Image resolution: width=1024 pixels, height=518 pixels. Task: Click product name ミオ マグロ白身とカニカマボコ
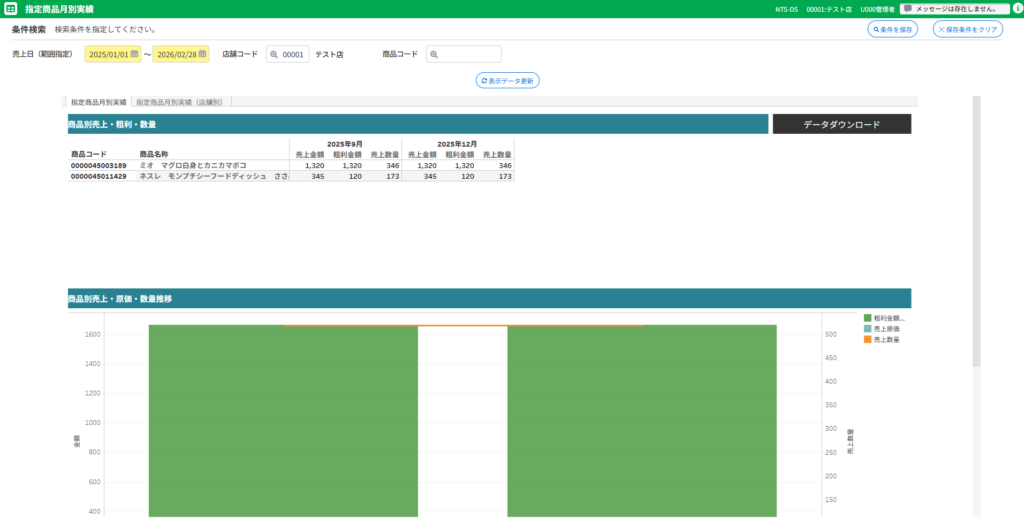click(x=193, y=166)
